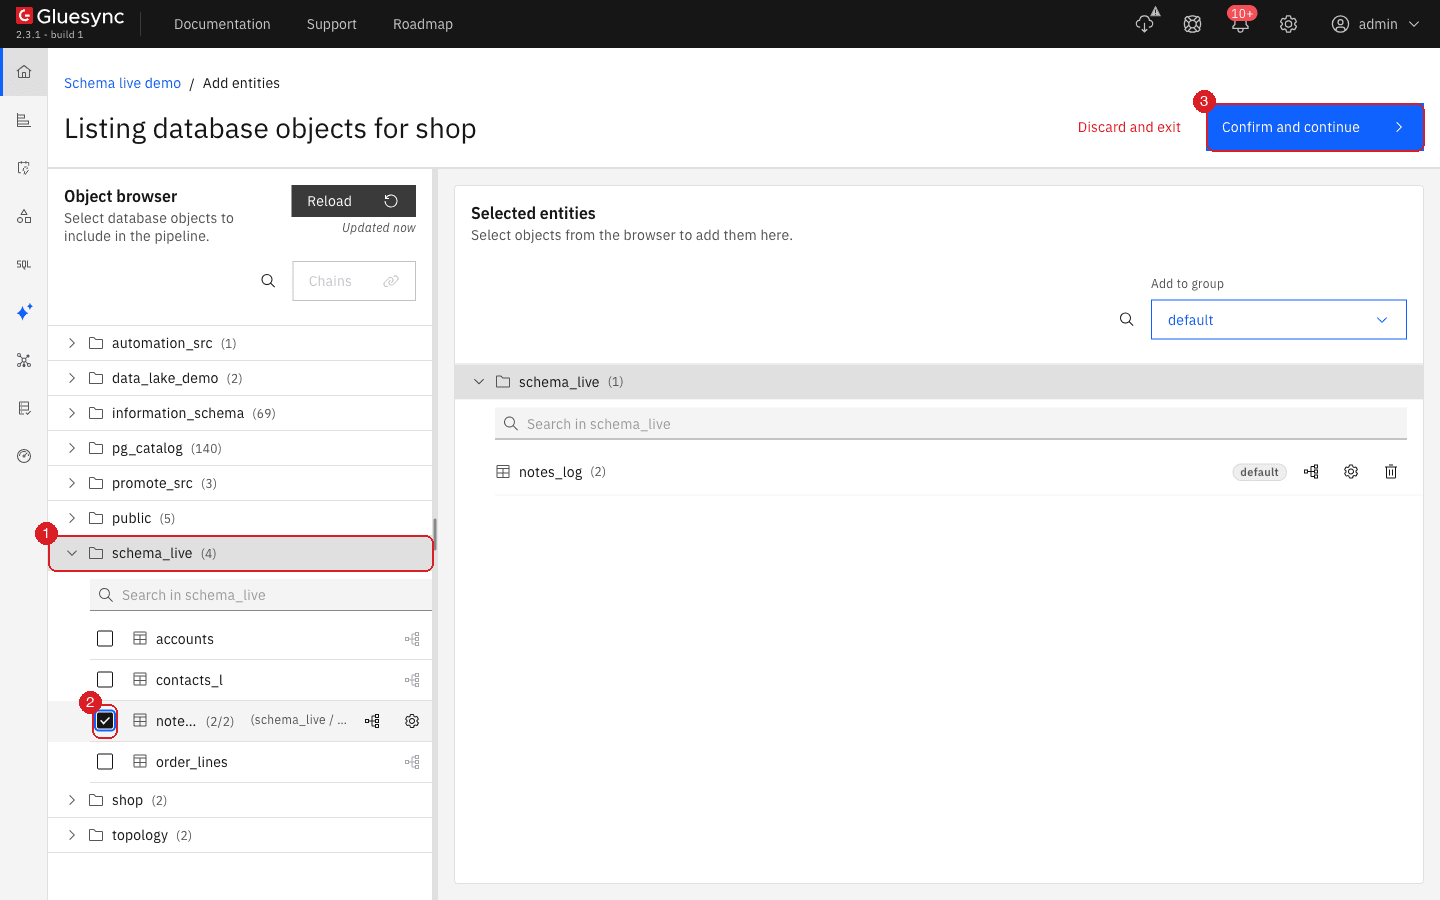Open the home icon in left sidebar
The height and width of the screenshot is (900, 1440).
(24, 72)
